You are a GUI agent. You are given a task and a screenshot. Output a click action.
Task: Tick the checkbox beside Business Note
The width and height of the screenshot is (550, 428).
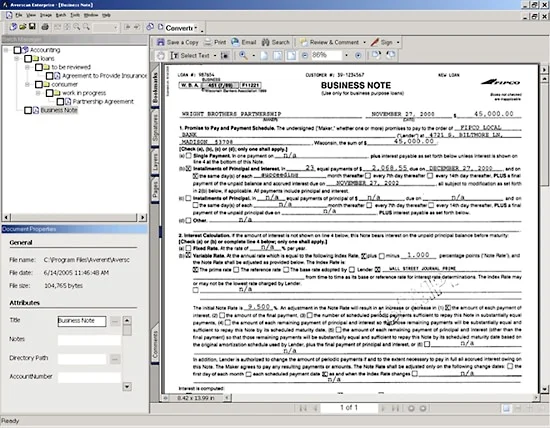(28, 110)
